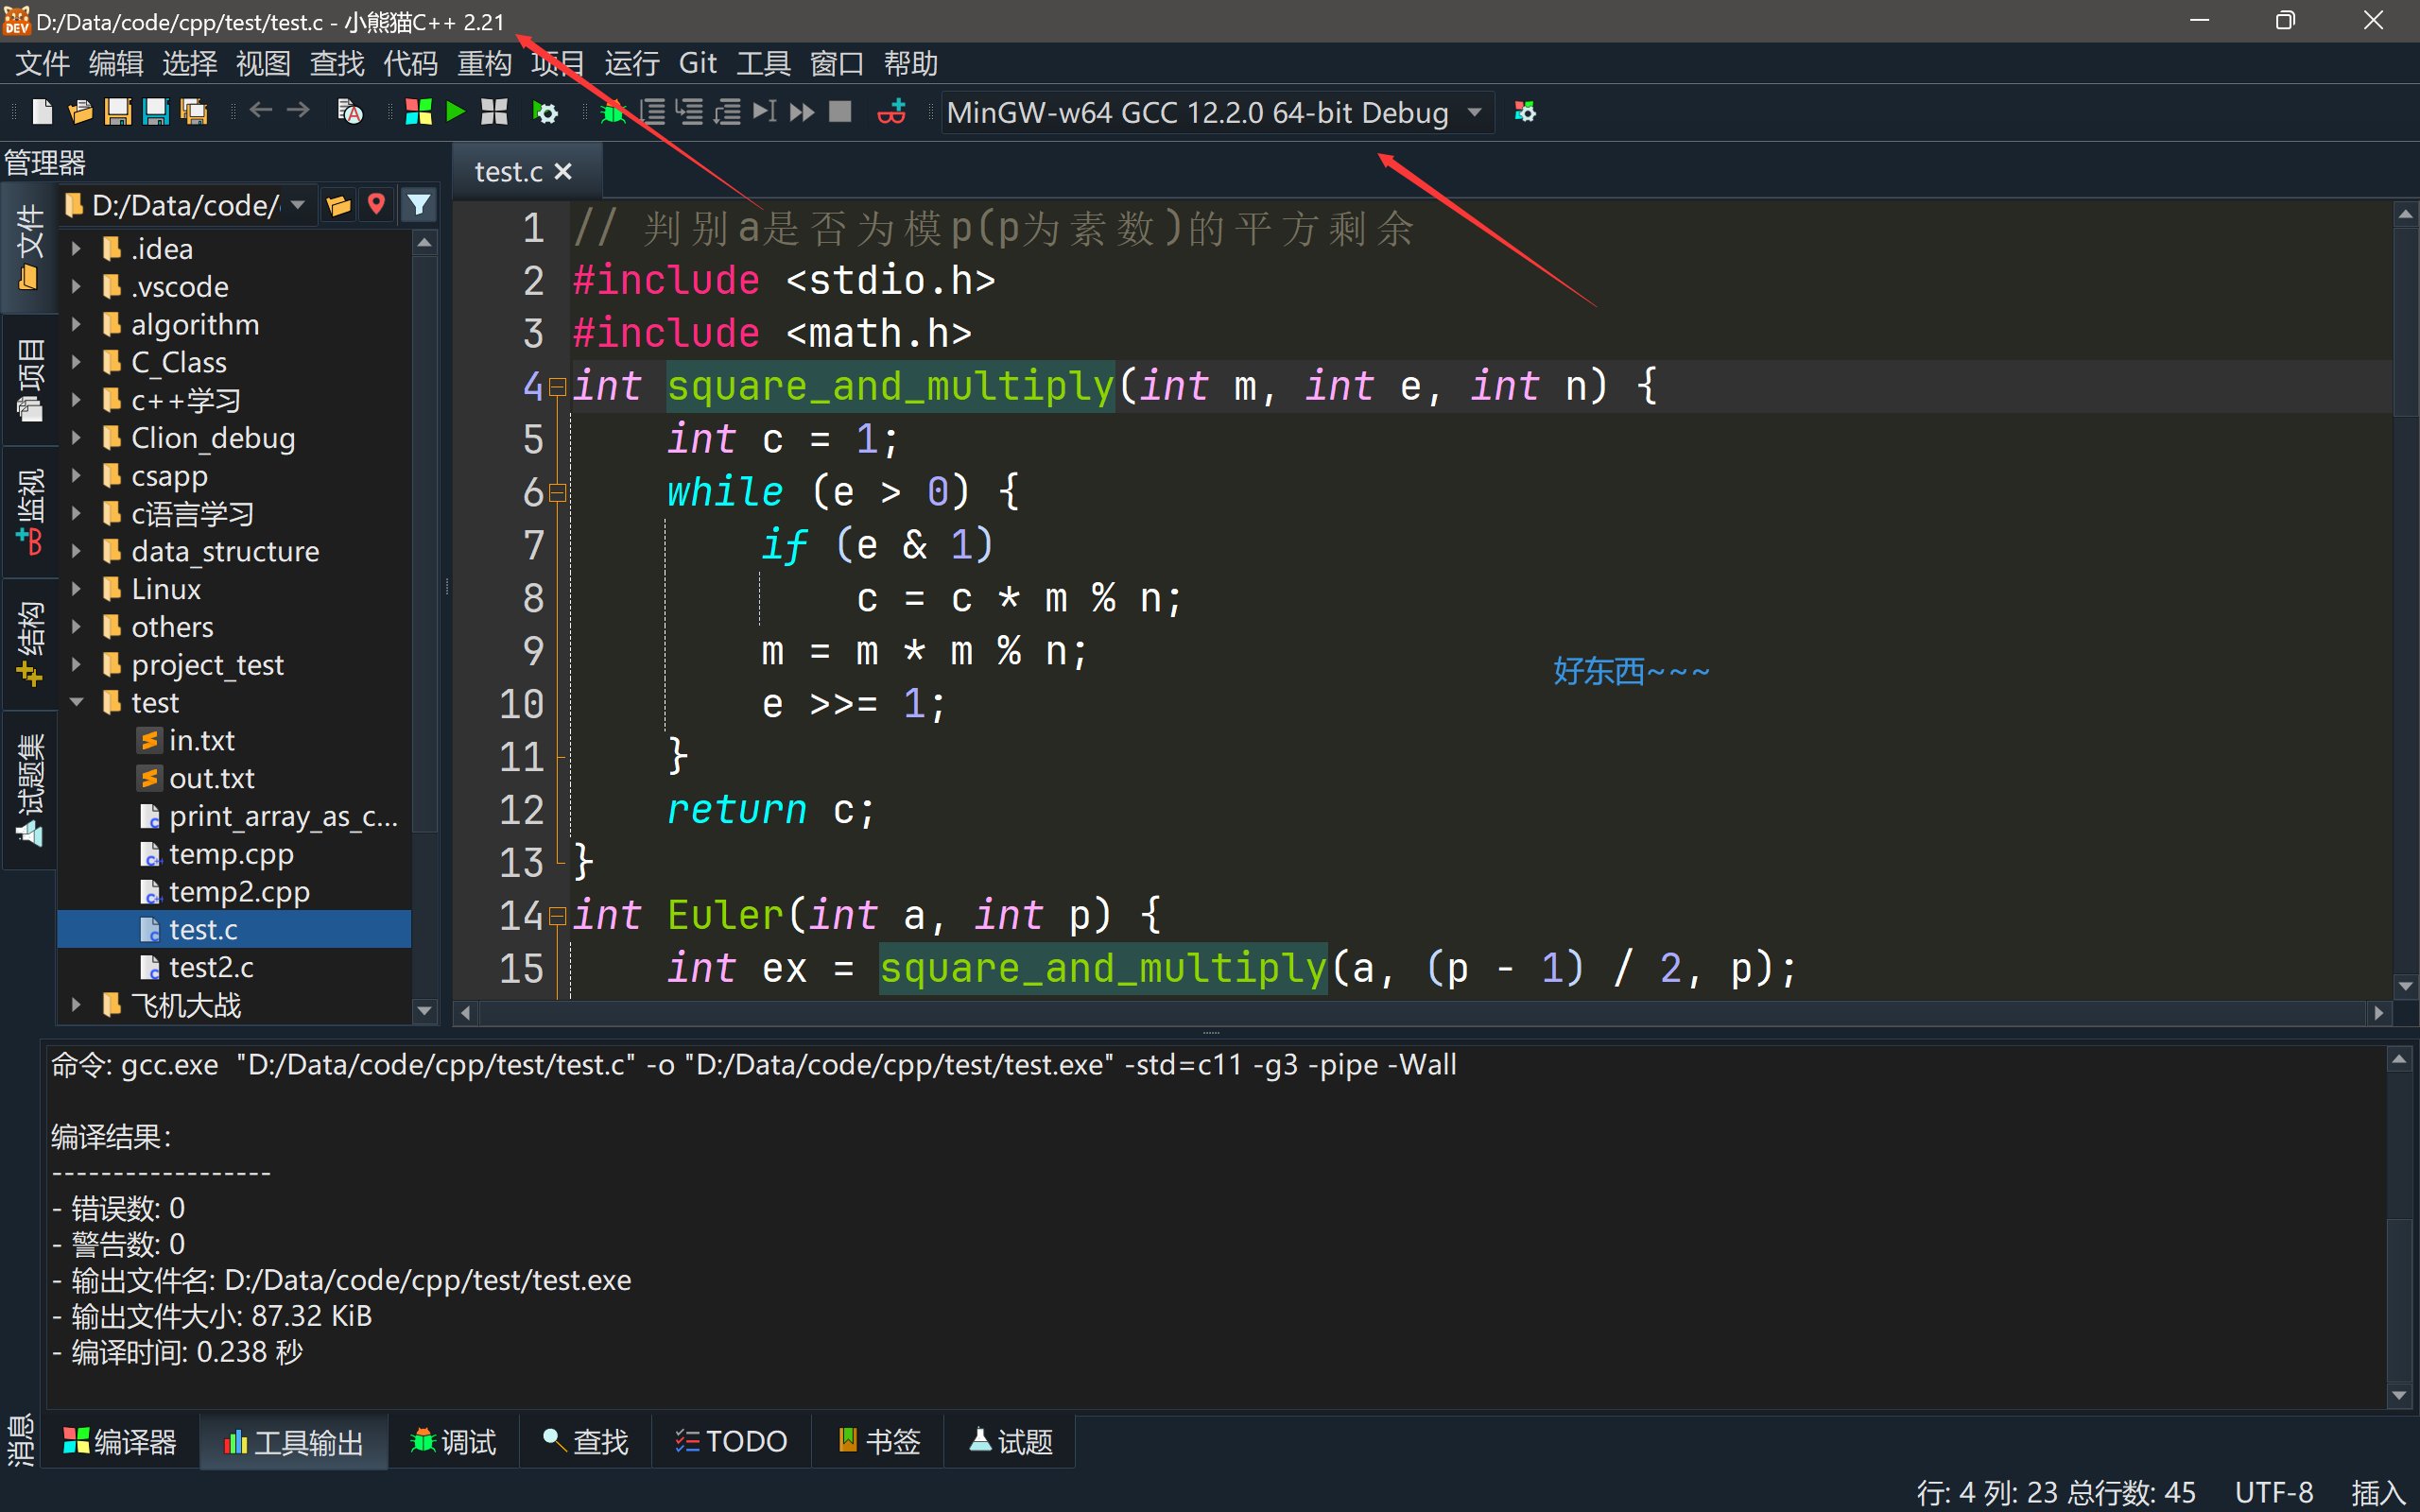Run to cursor in the debug toolbar
This screenshot has width=2420, height=1512.
765,112
